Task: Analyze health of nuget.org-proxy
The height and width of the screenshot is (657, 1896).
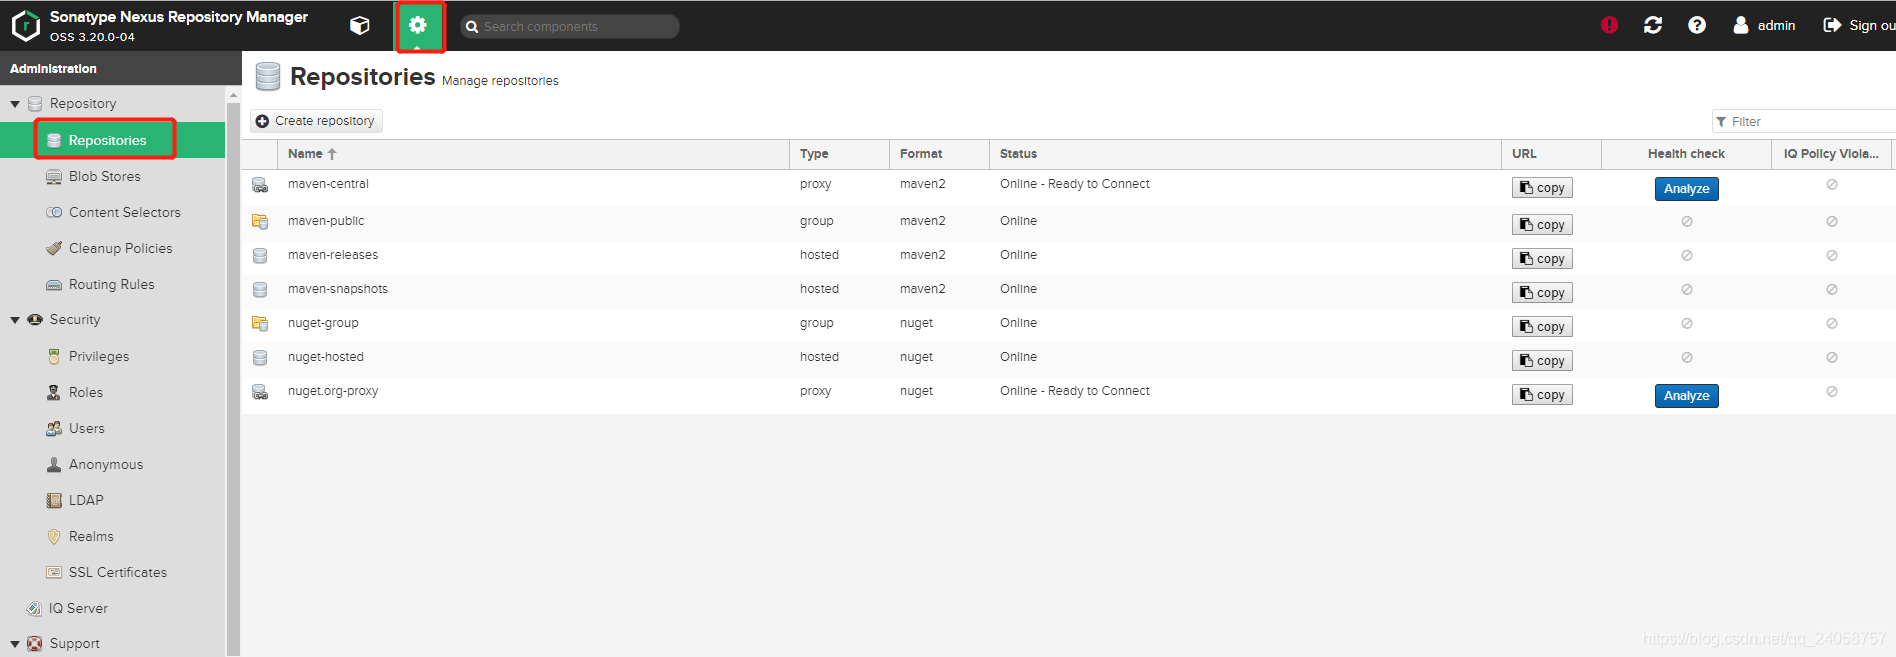Action: [1686, 396]
